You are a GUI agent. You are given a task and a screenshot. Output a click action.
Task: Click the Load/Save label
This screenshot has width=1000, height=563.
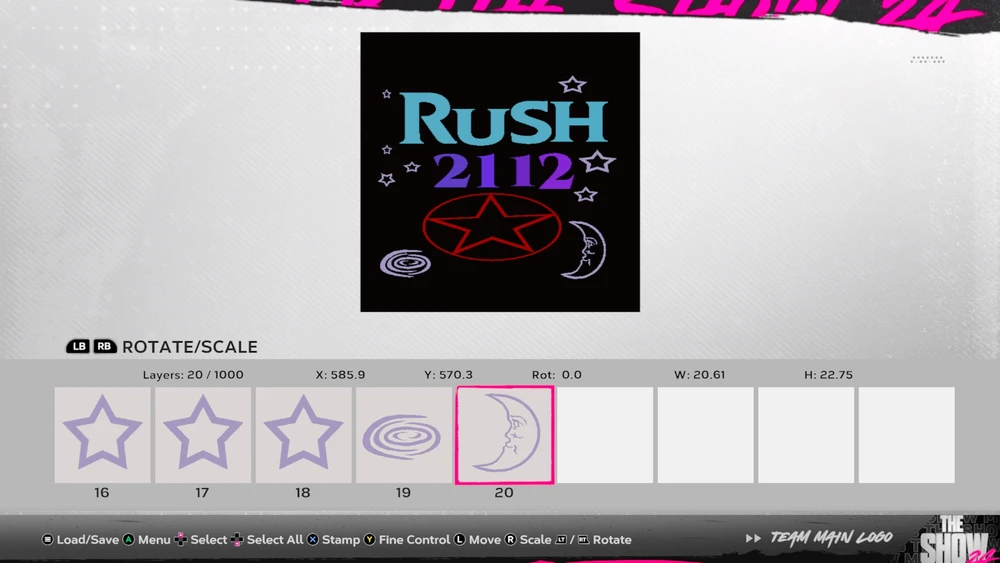pos(88,539)
